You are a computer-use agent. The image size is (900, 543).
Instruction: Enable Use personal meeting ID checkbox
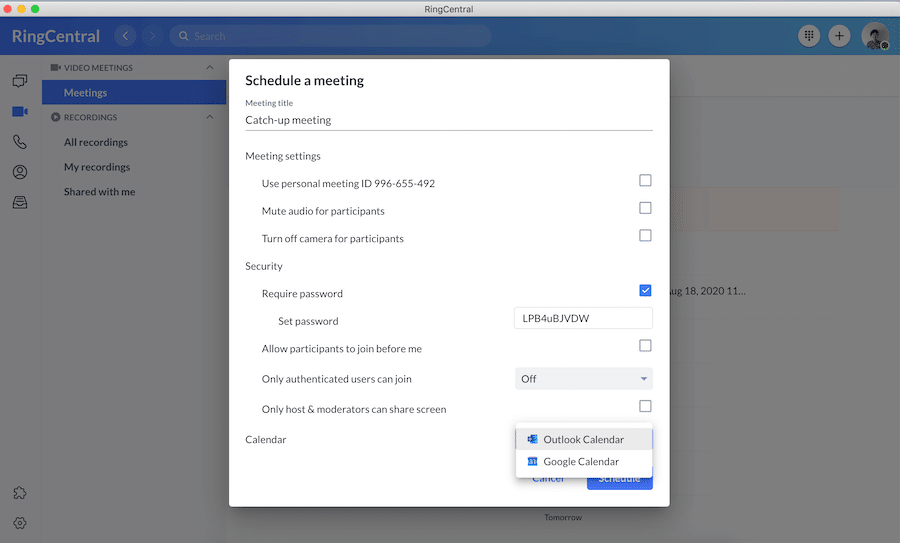(645, 181)
